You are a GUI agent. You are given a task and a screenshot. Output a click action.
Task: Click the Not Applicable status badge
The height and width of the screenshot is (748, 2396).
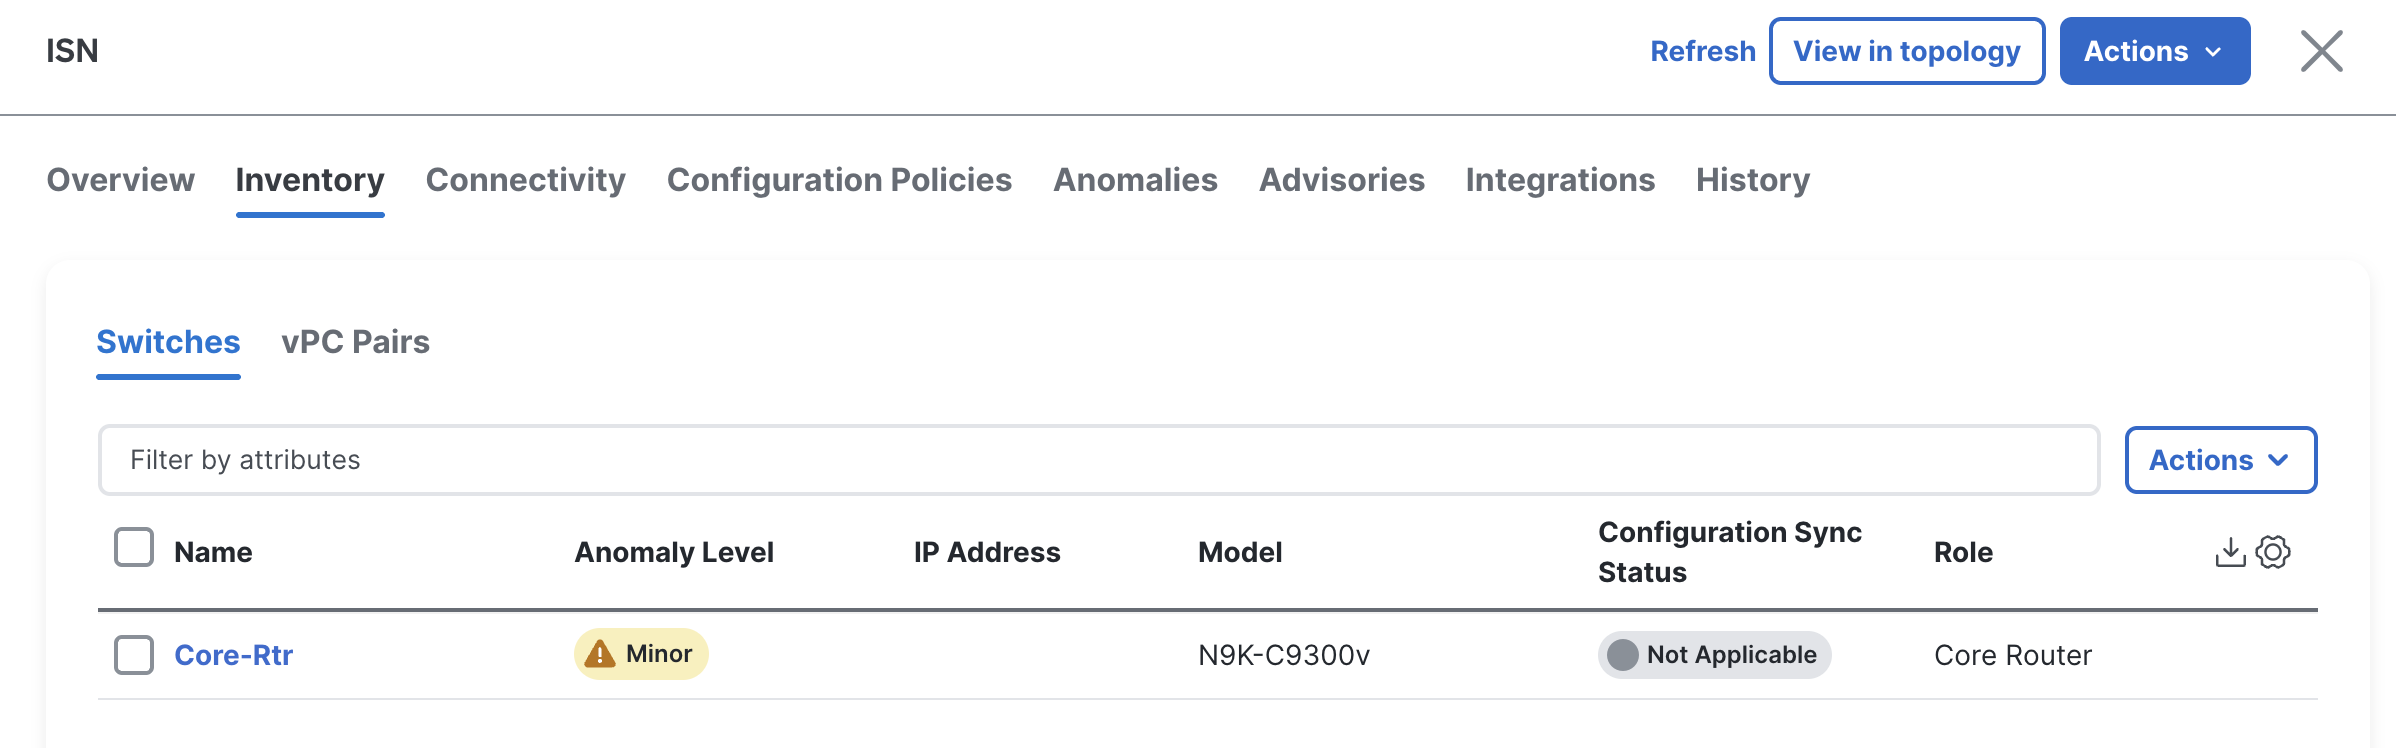[1714, 655]
